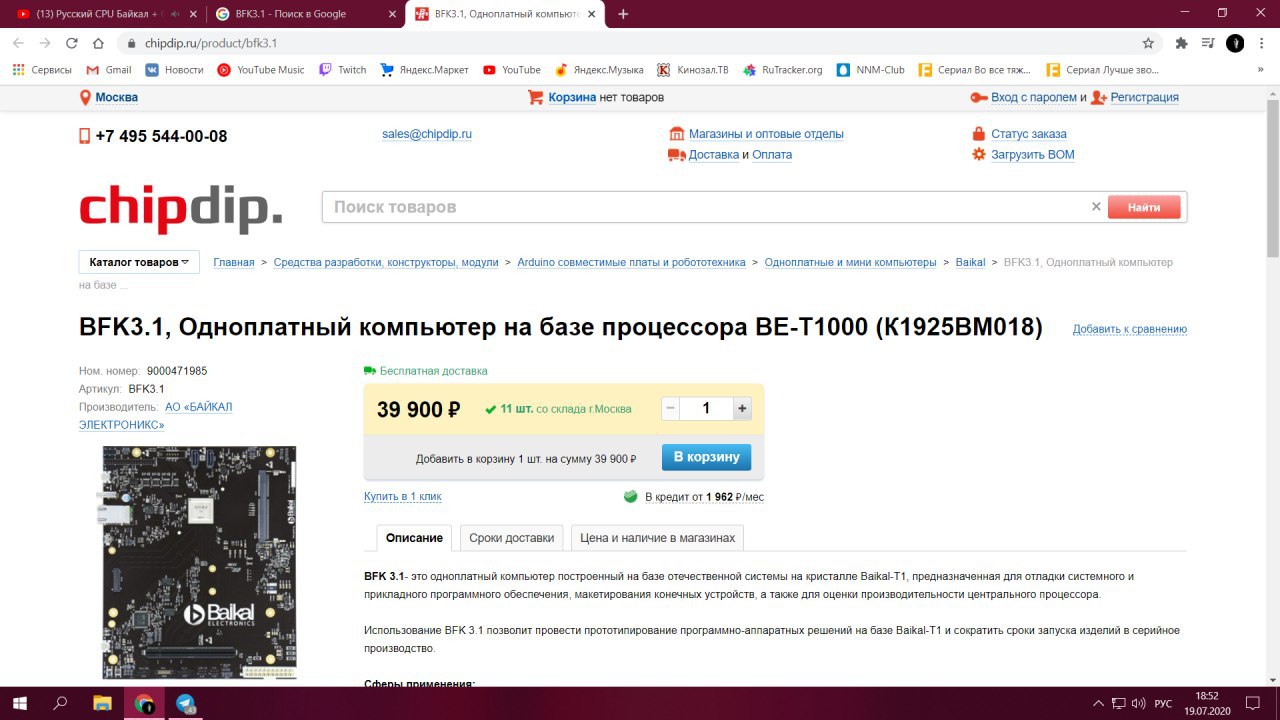The width and height of the screenshot is (1280, 720).
Task: Bookmark this page with the star icon
Action: click(x=1148, y=43)
